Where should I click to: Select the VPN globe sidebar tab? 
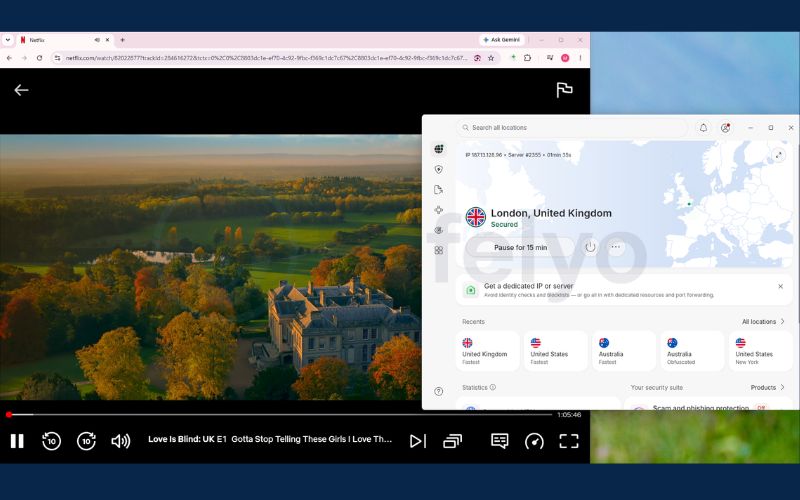click(x=439, y=149)
